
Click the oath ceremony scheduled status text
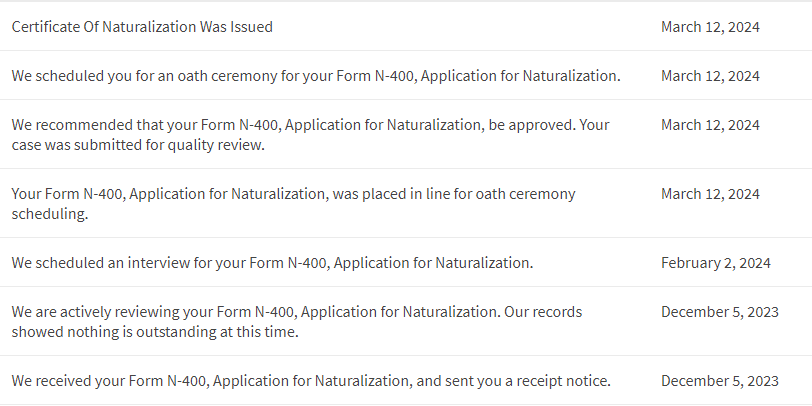point(316,76)
